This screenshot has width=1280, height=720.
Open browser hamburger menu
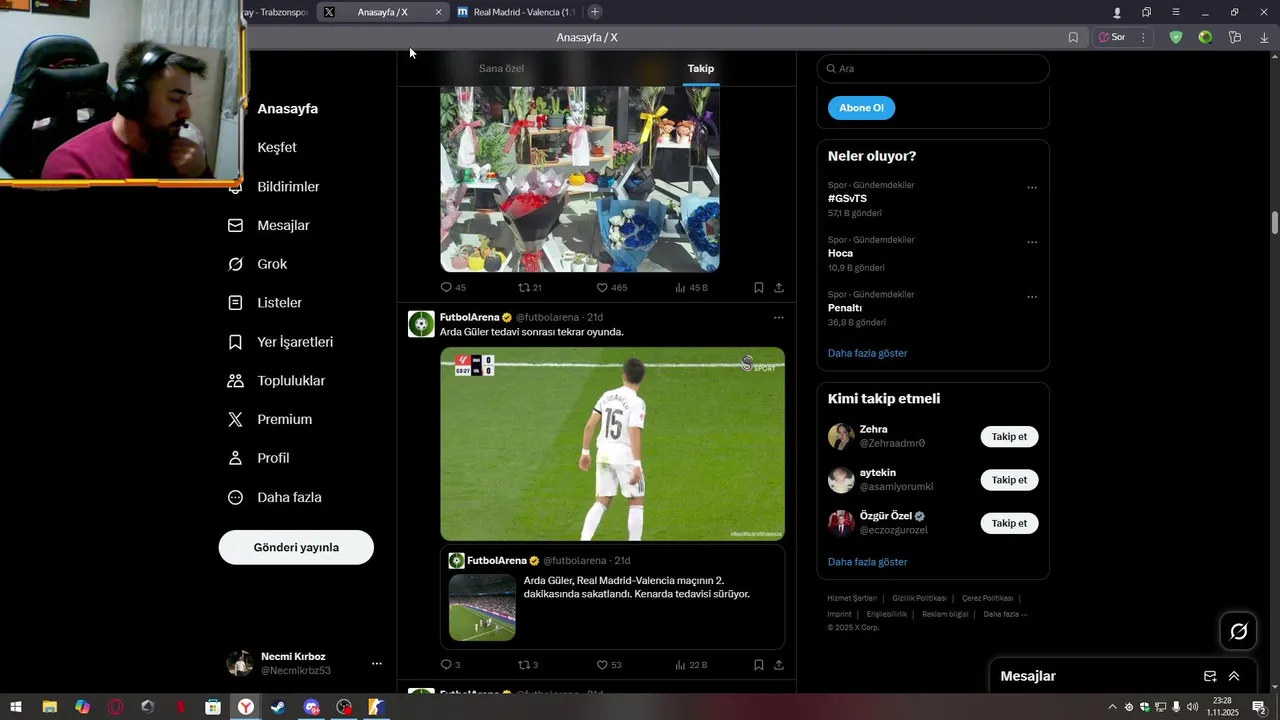tap(1176, 12)
